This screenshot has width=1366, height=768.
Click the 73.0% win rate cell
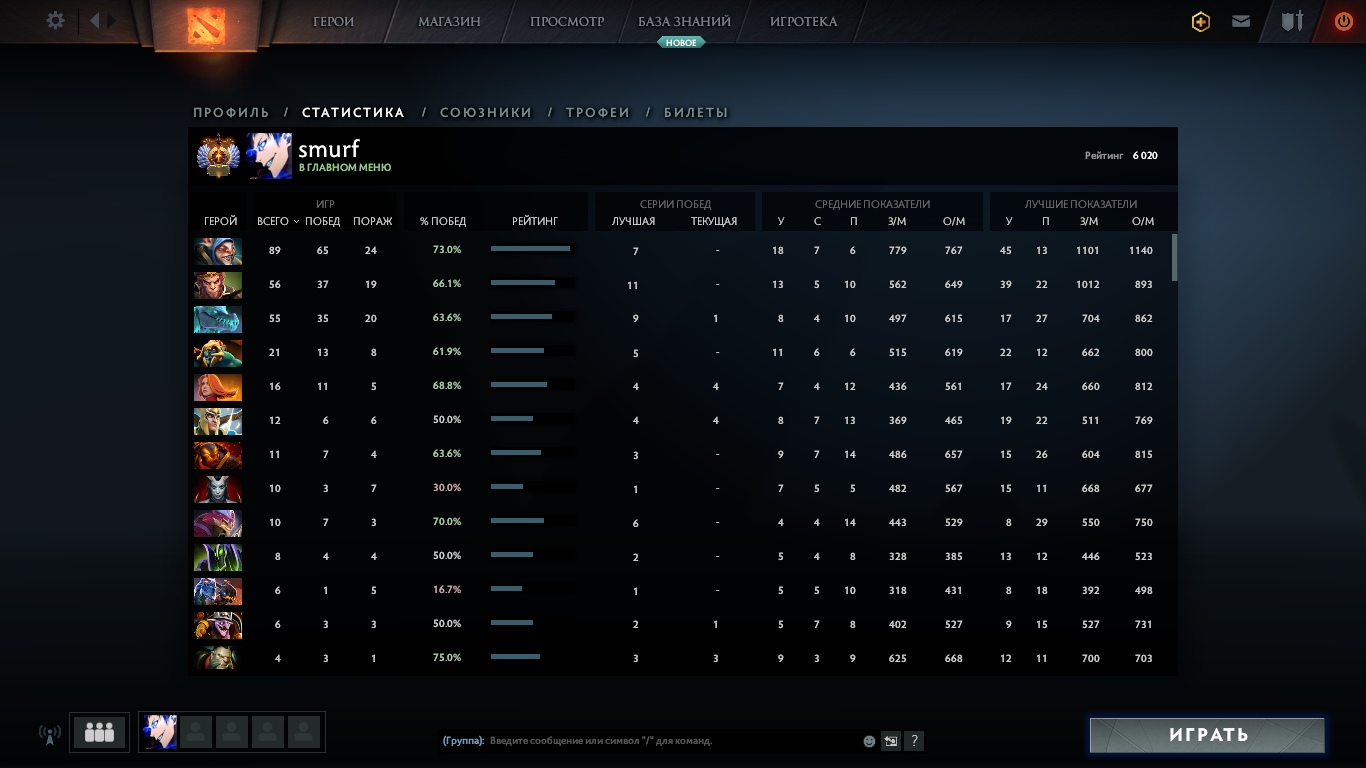point(447,250)
